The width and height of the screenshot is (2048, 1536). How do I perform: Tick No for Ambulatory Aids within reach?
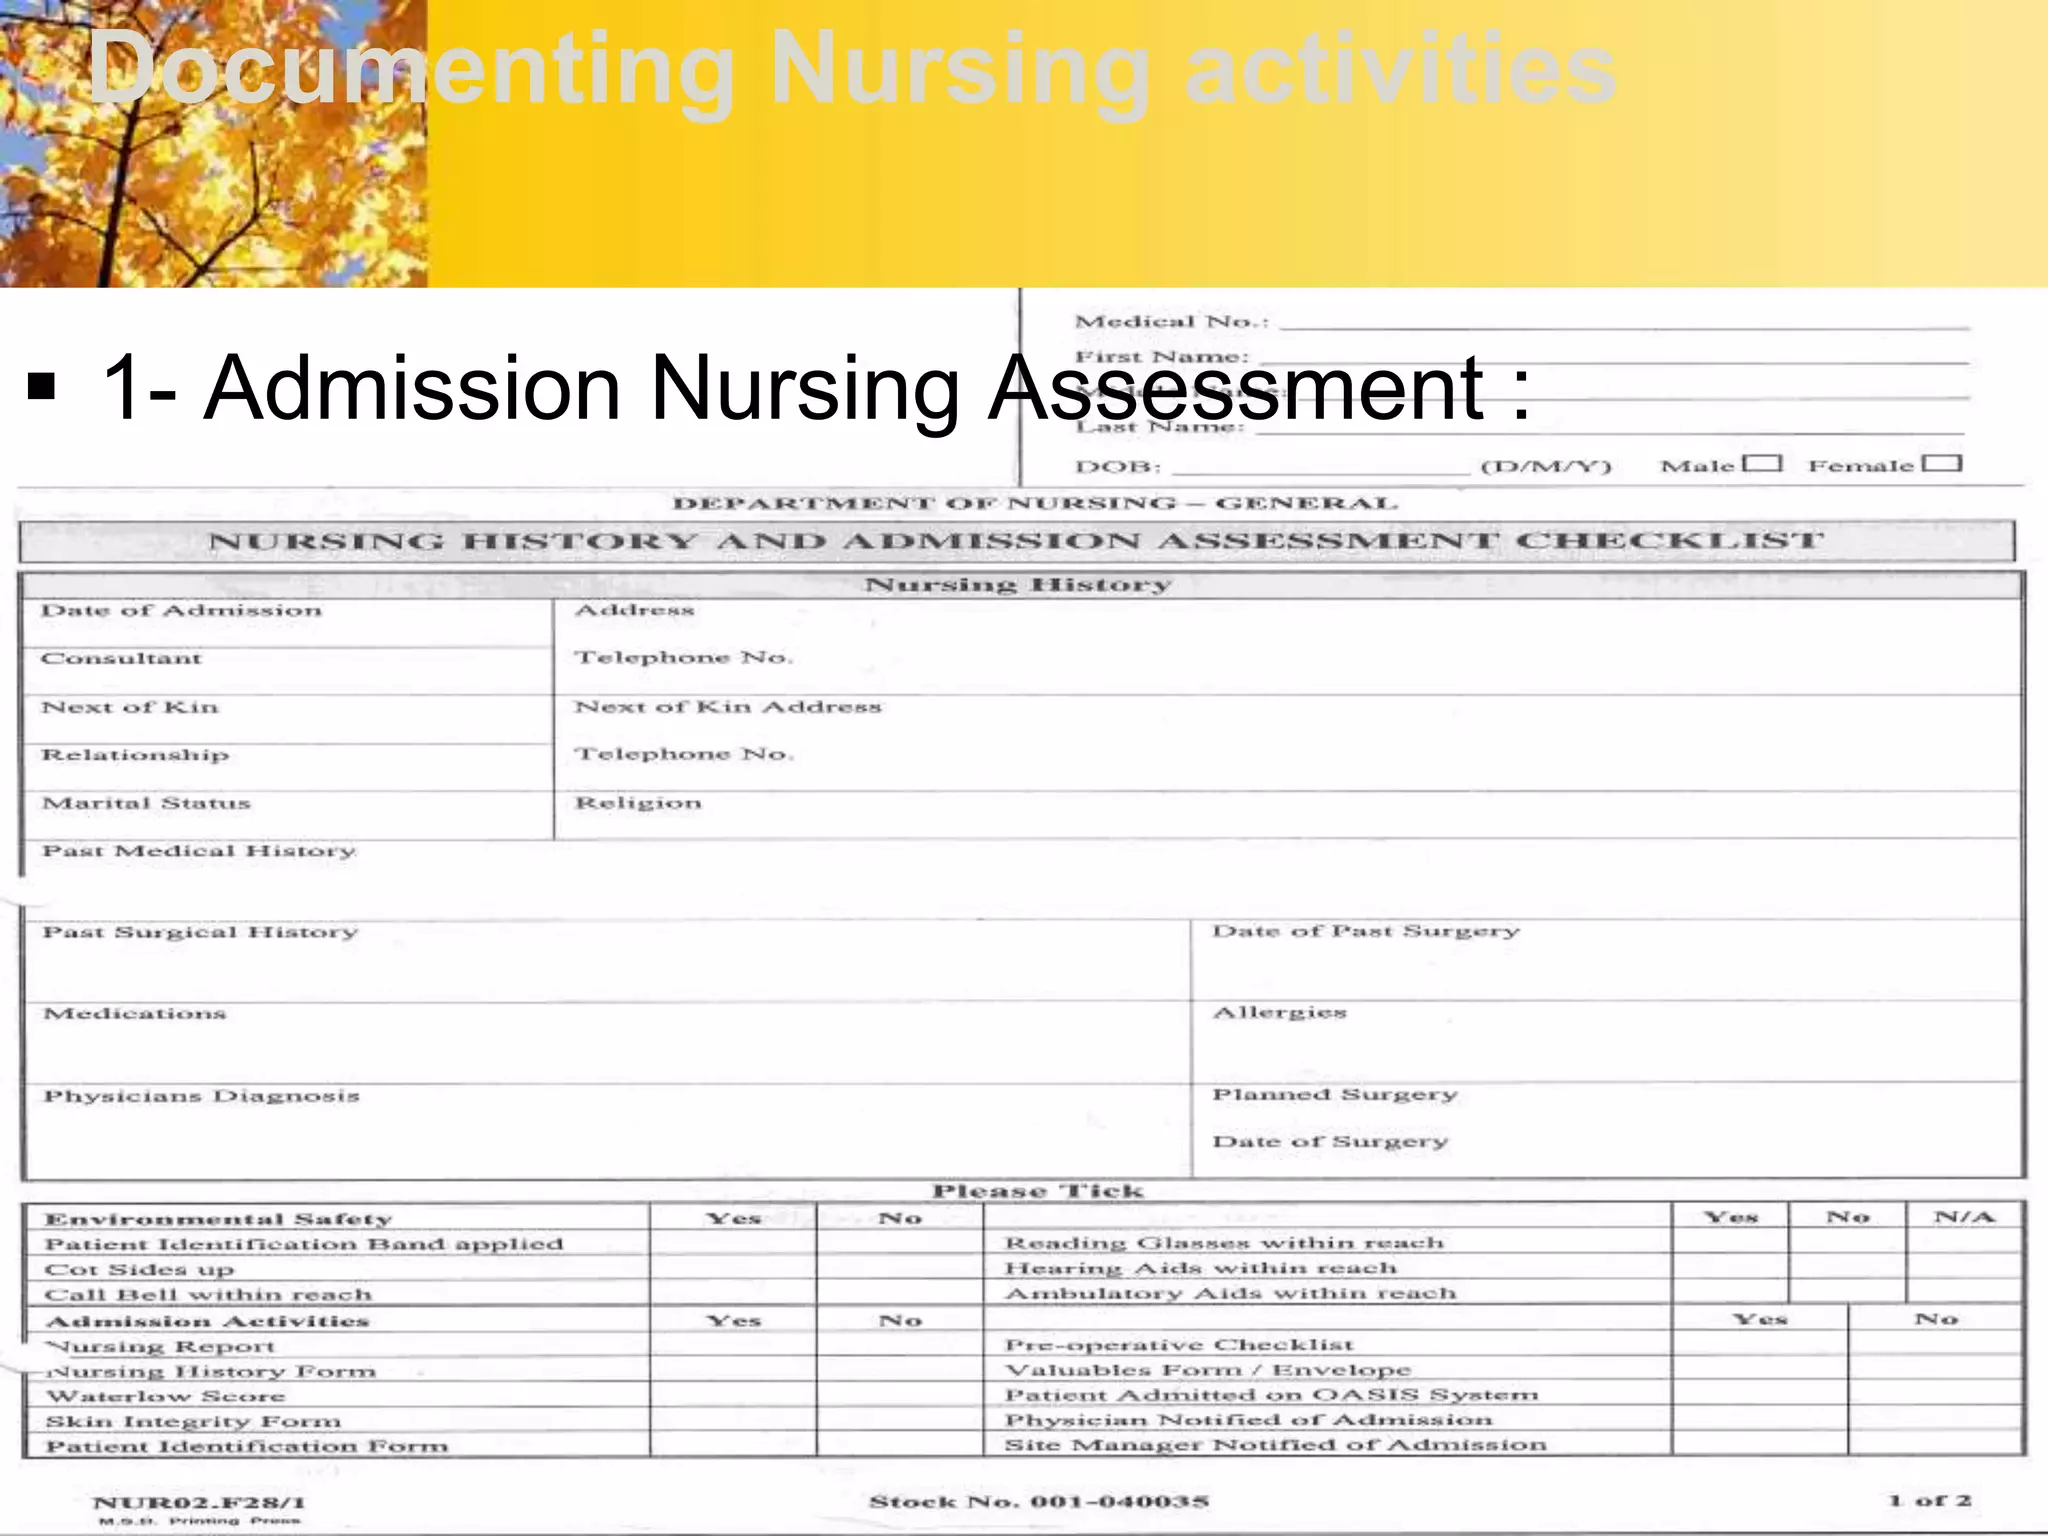click(1847, 1292)
